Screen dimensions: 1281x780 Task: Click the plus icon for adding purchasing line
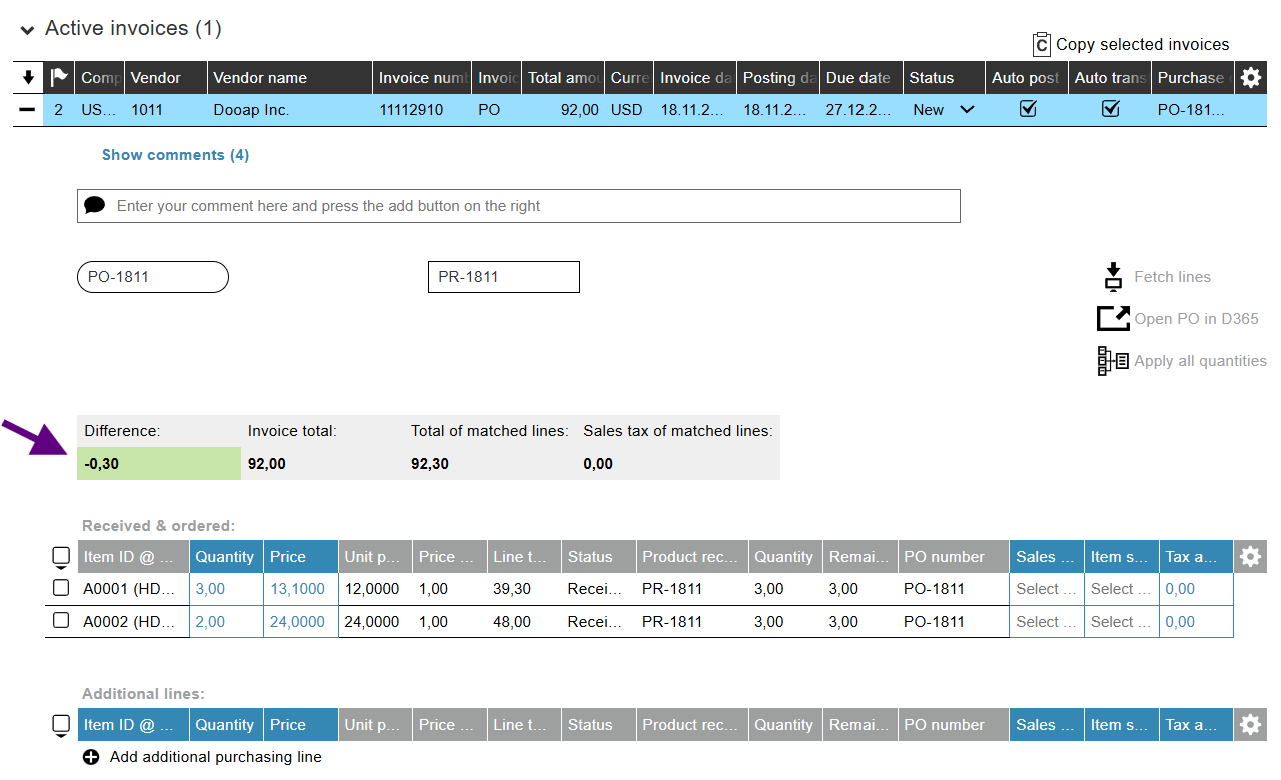pos(91,757)
